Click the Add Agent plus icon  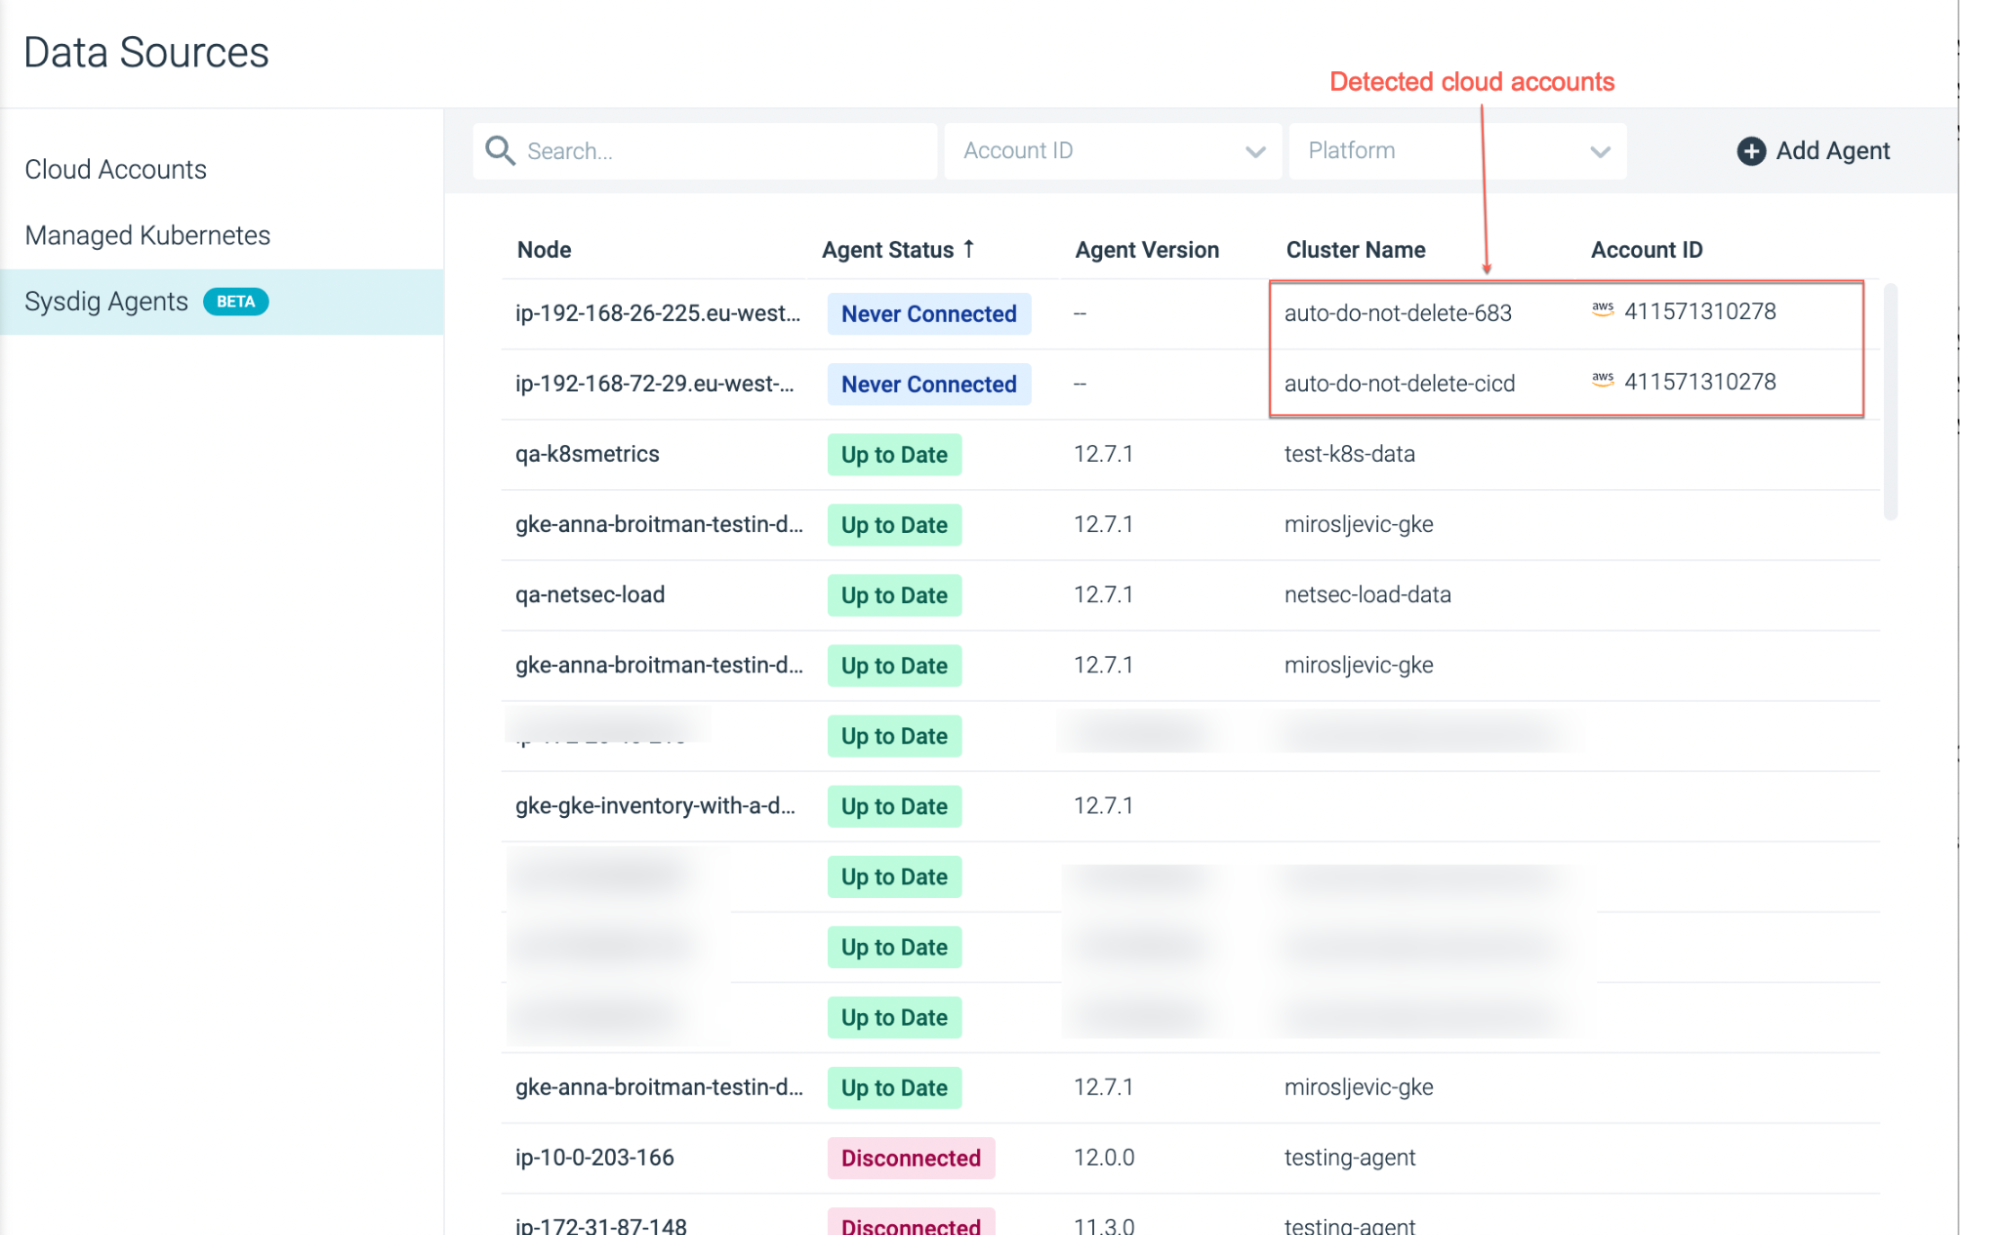pyautogui.click(x=1750, y=151)
